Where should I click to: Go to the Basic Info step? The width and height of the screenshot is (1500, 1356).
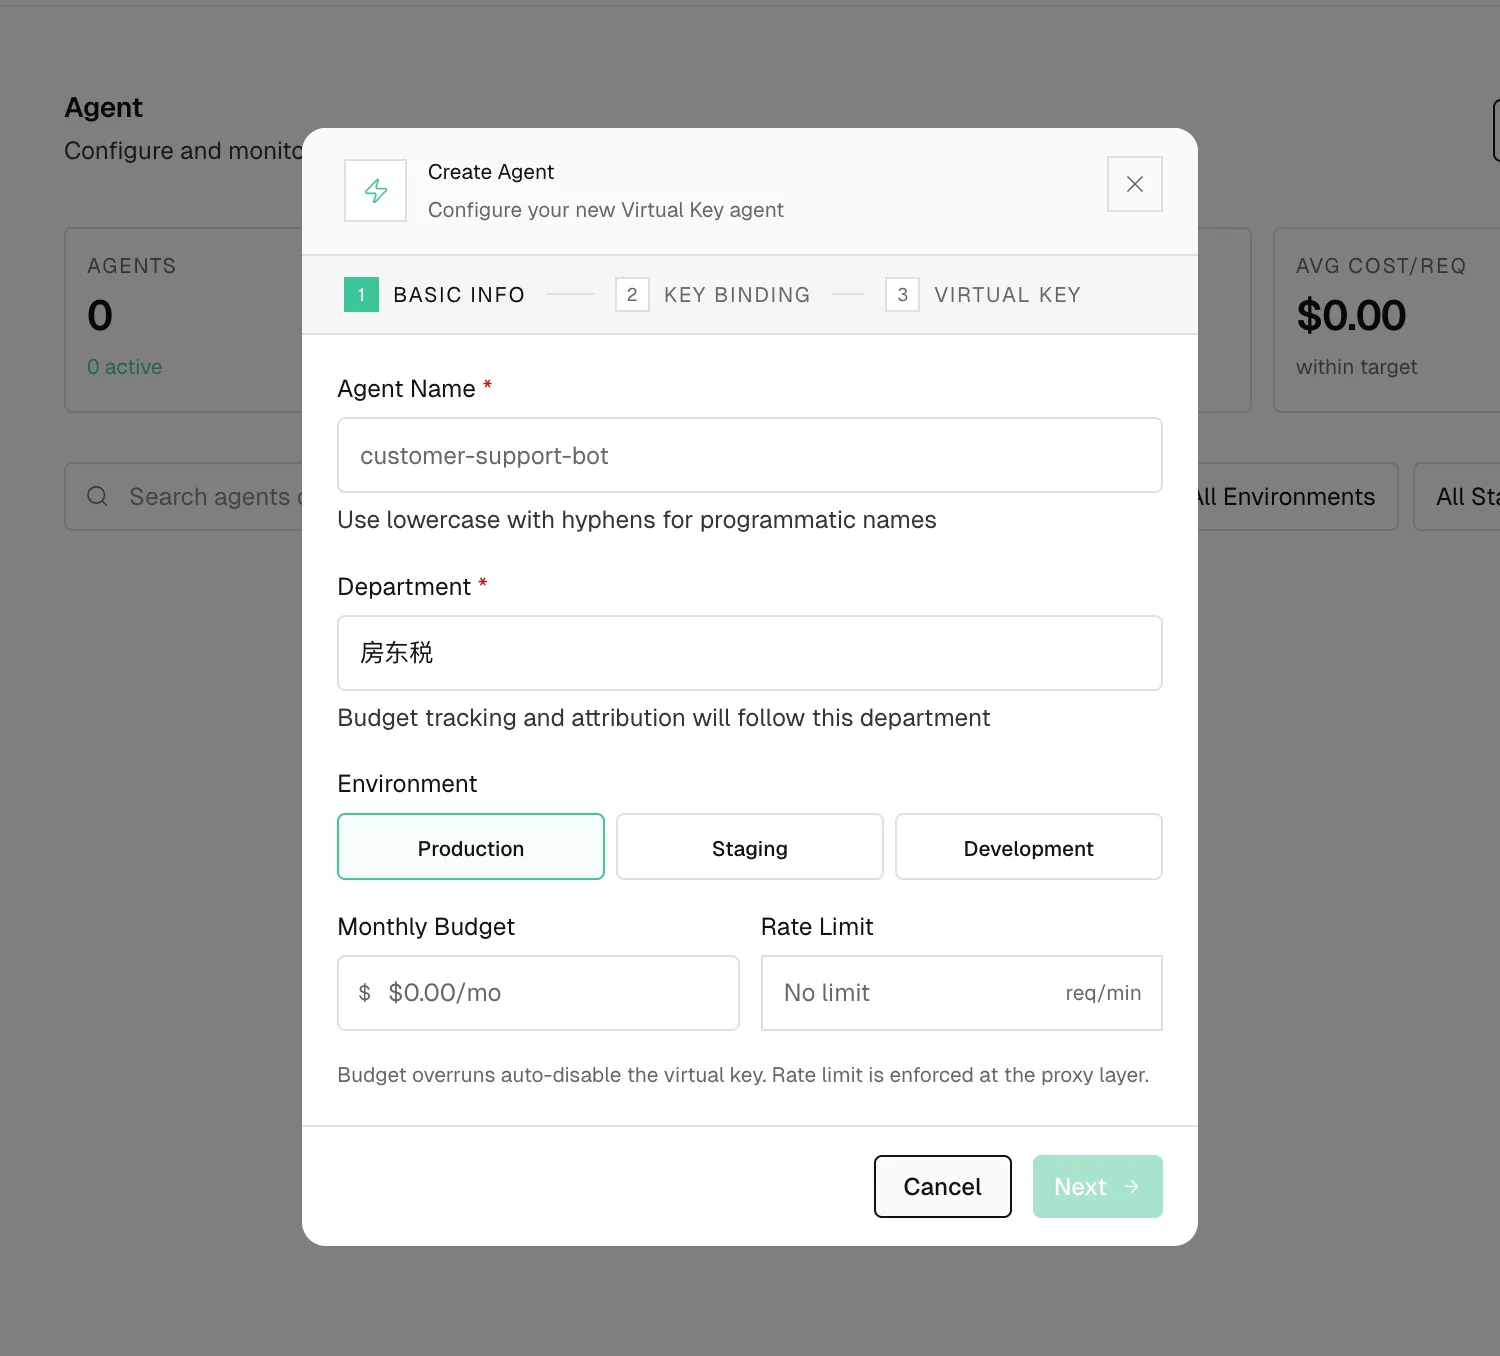click(434, 295)
